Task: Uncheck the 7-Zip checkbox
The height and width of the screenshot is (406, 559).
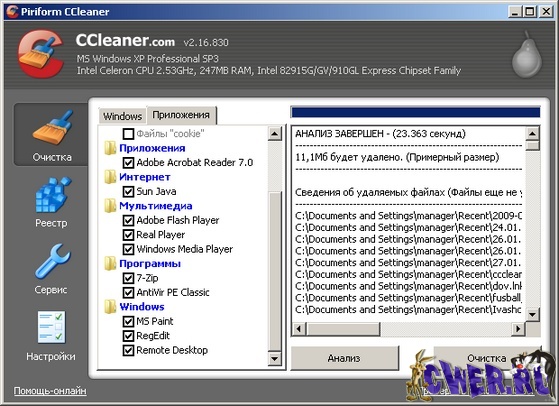Action: (128, 278)
